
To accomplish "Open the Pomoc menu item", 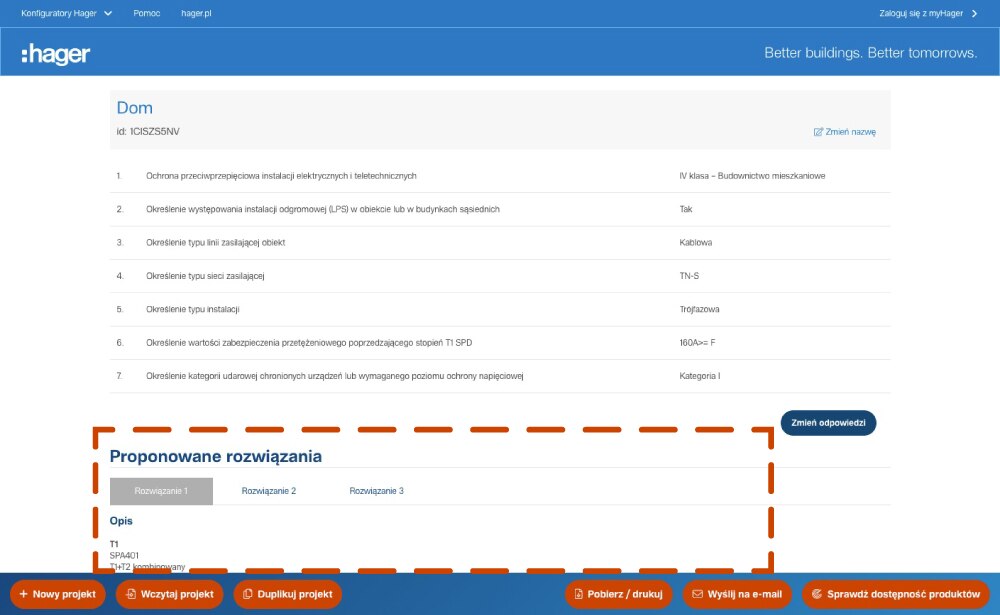I will 147,14.
